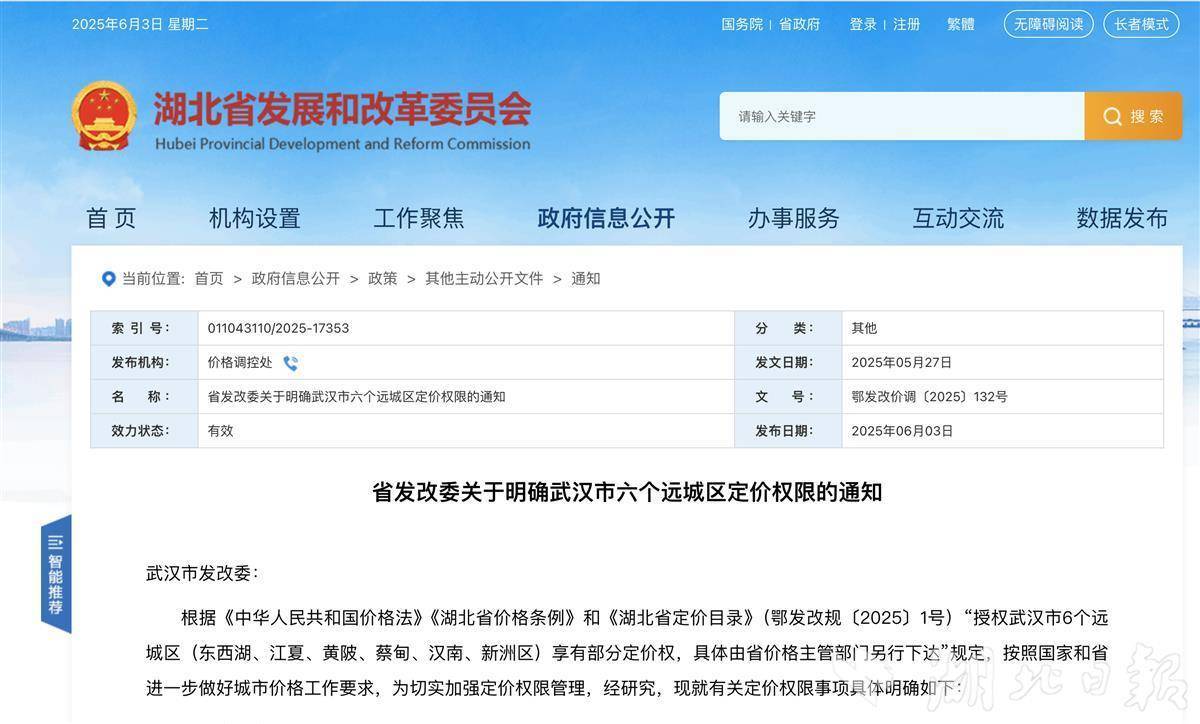Enable 无障碍阅读 accessibility reading
The height and width of the screenshot is (724, 1200).
[1048, 24]
